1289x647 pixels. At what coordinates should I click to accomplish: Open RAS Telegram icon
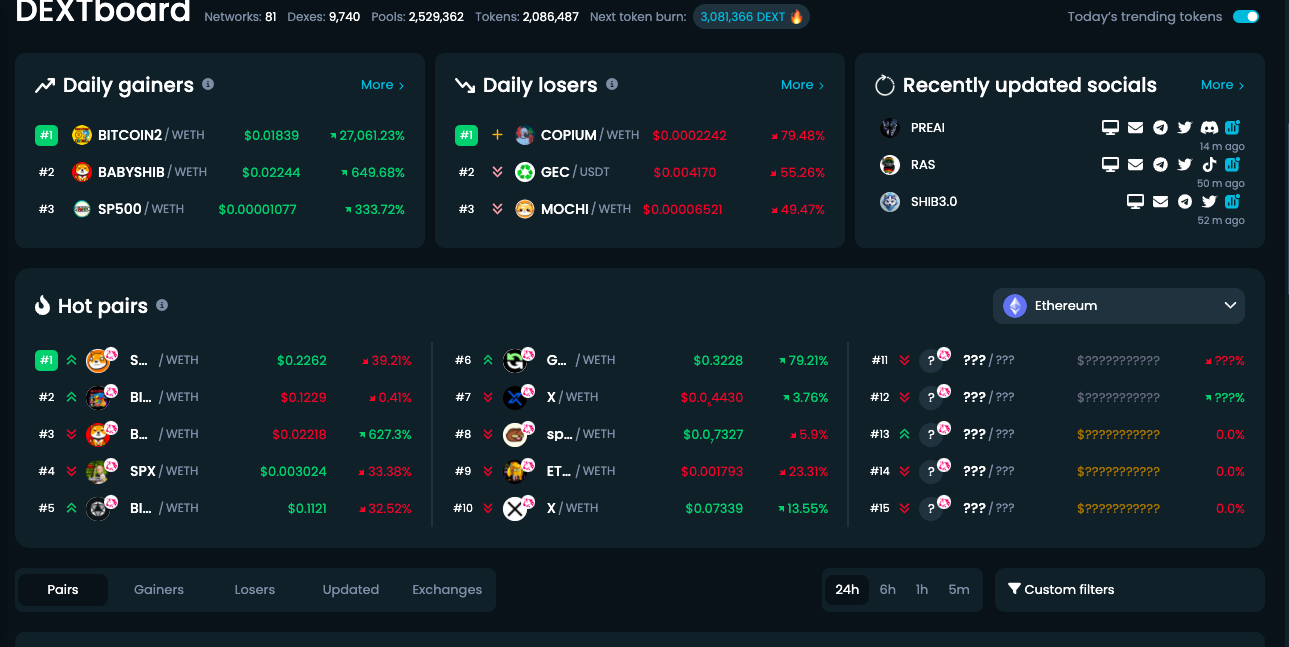point(1160,165)
